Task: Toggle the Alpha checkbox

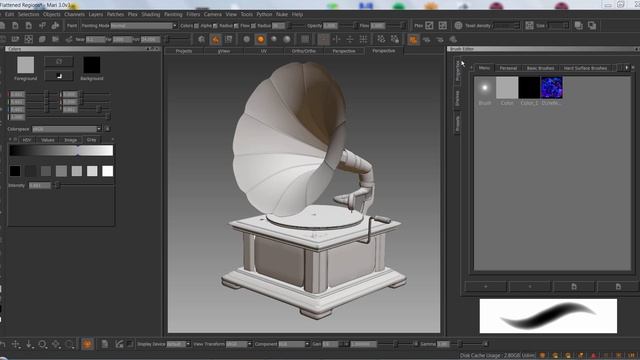Action: [x=215, y=26]
